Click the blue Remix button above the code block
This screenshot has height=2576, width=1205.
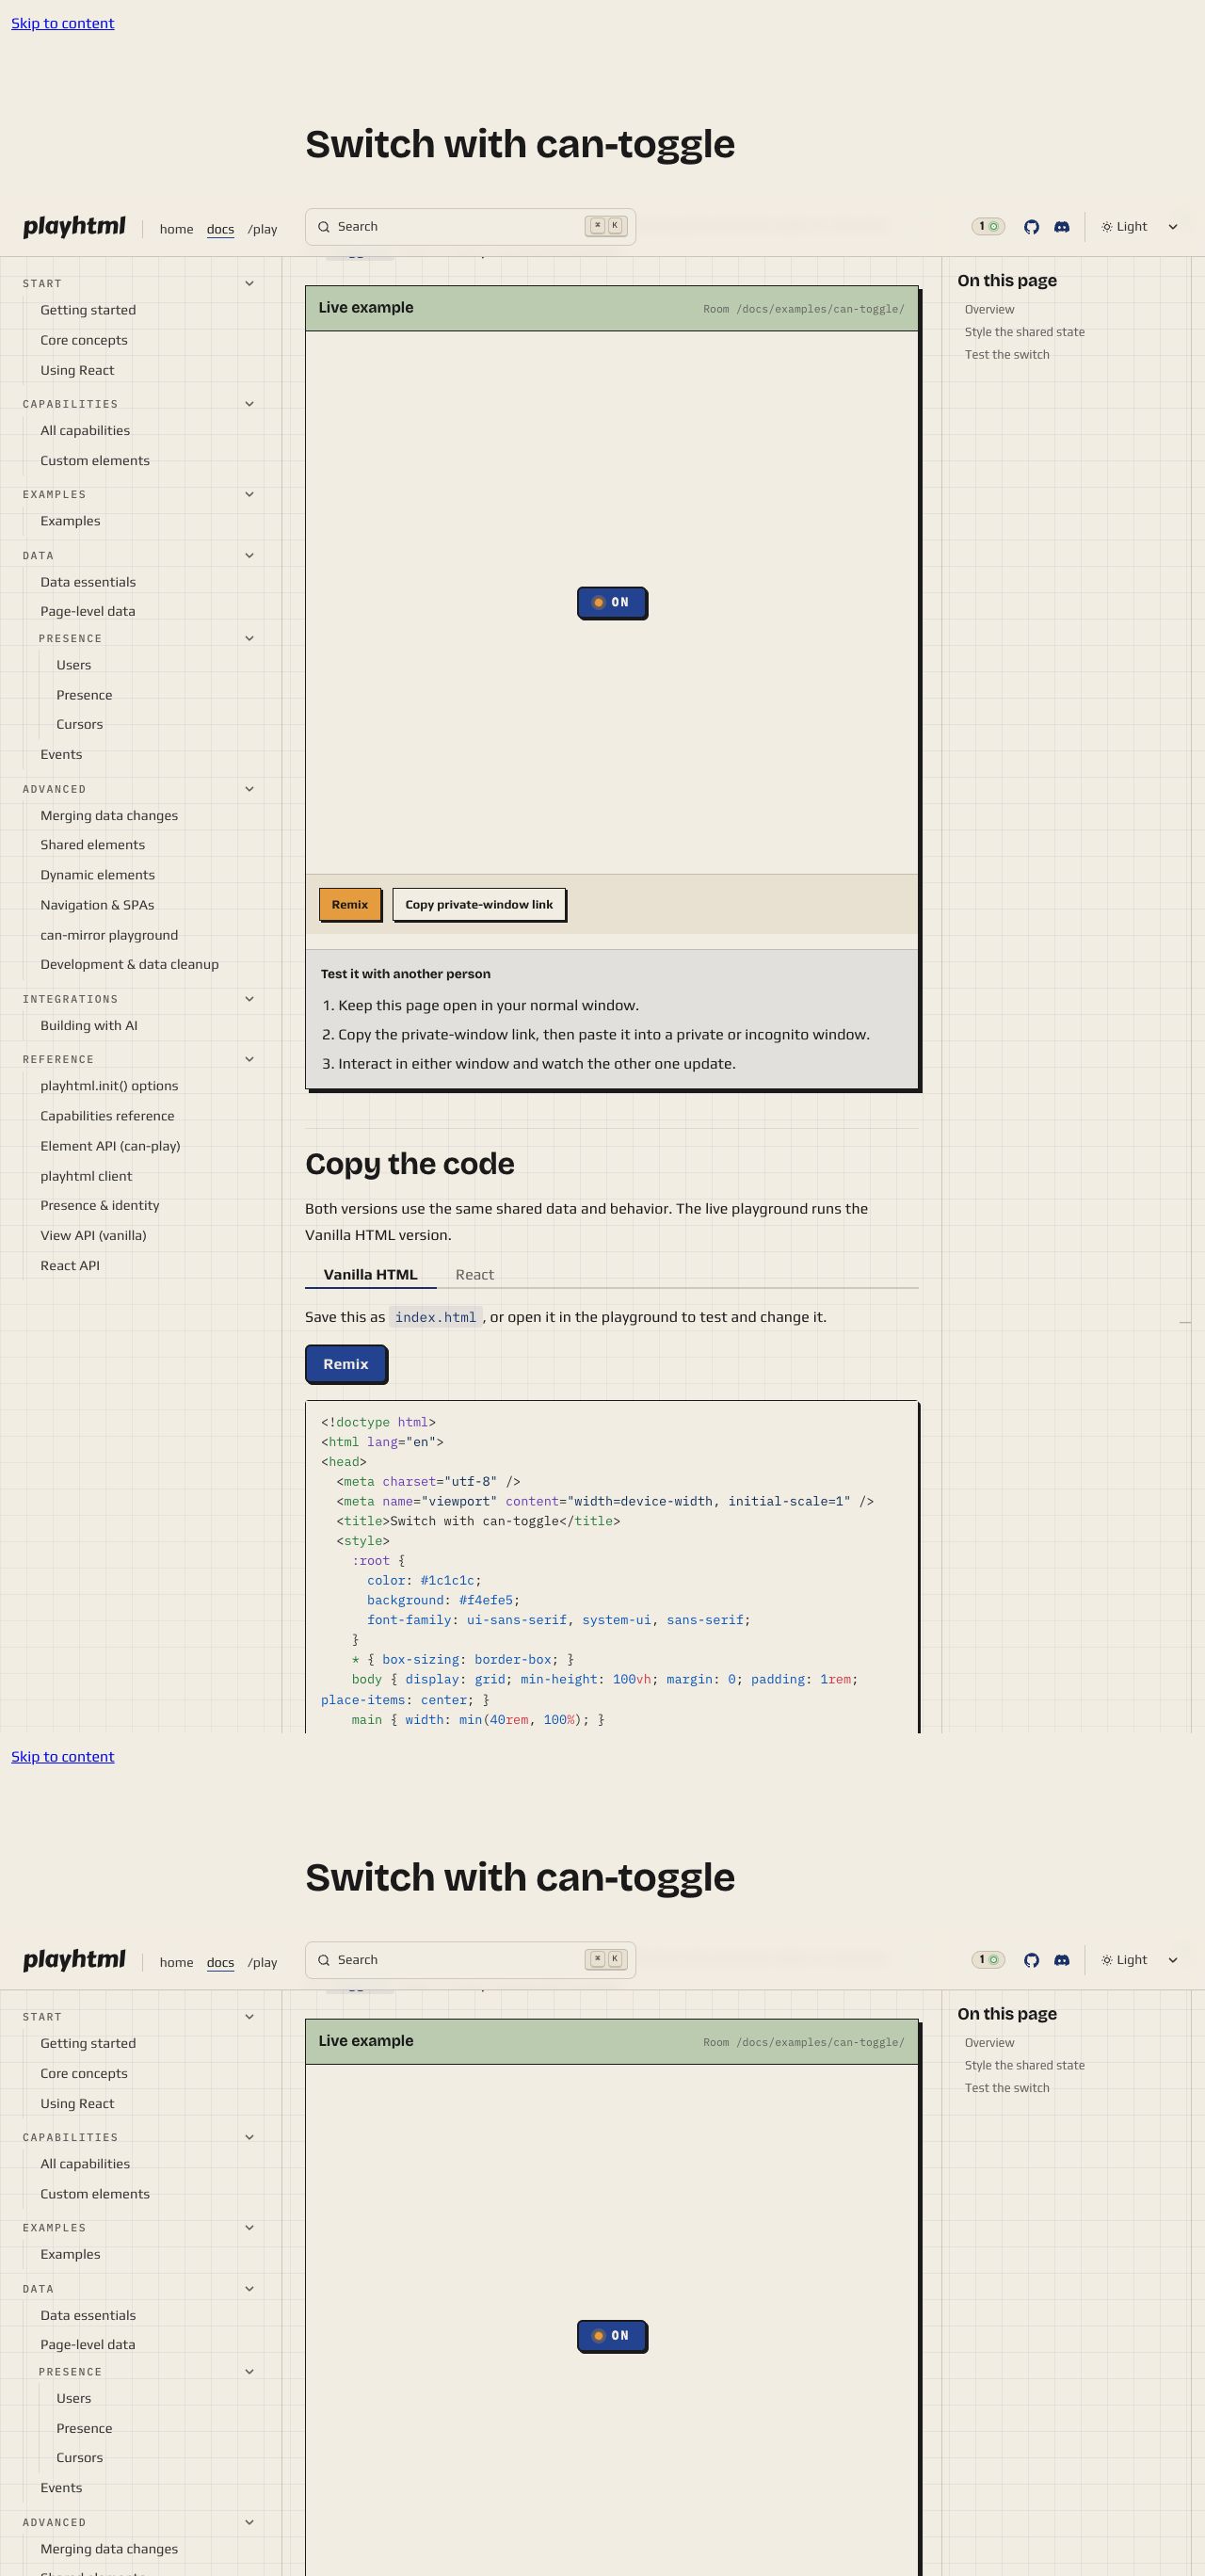pos(345,1364)
